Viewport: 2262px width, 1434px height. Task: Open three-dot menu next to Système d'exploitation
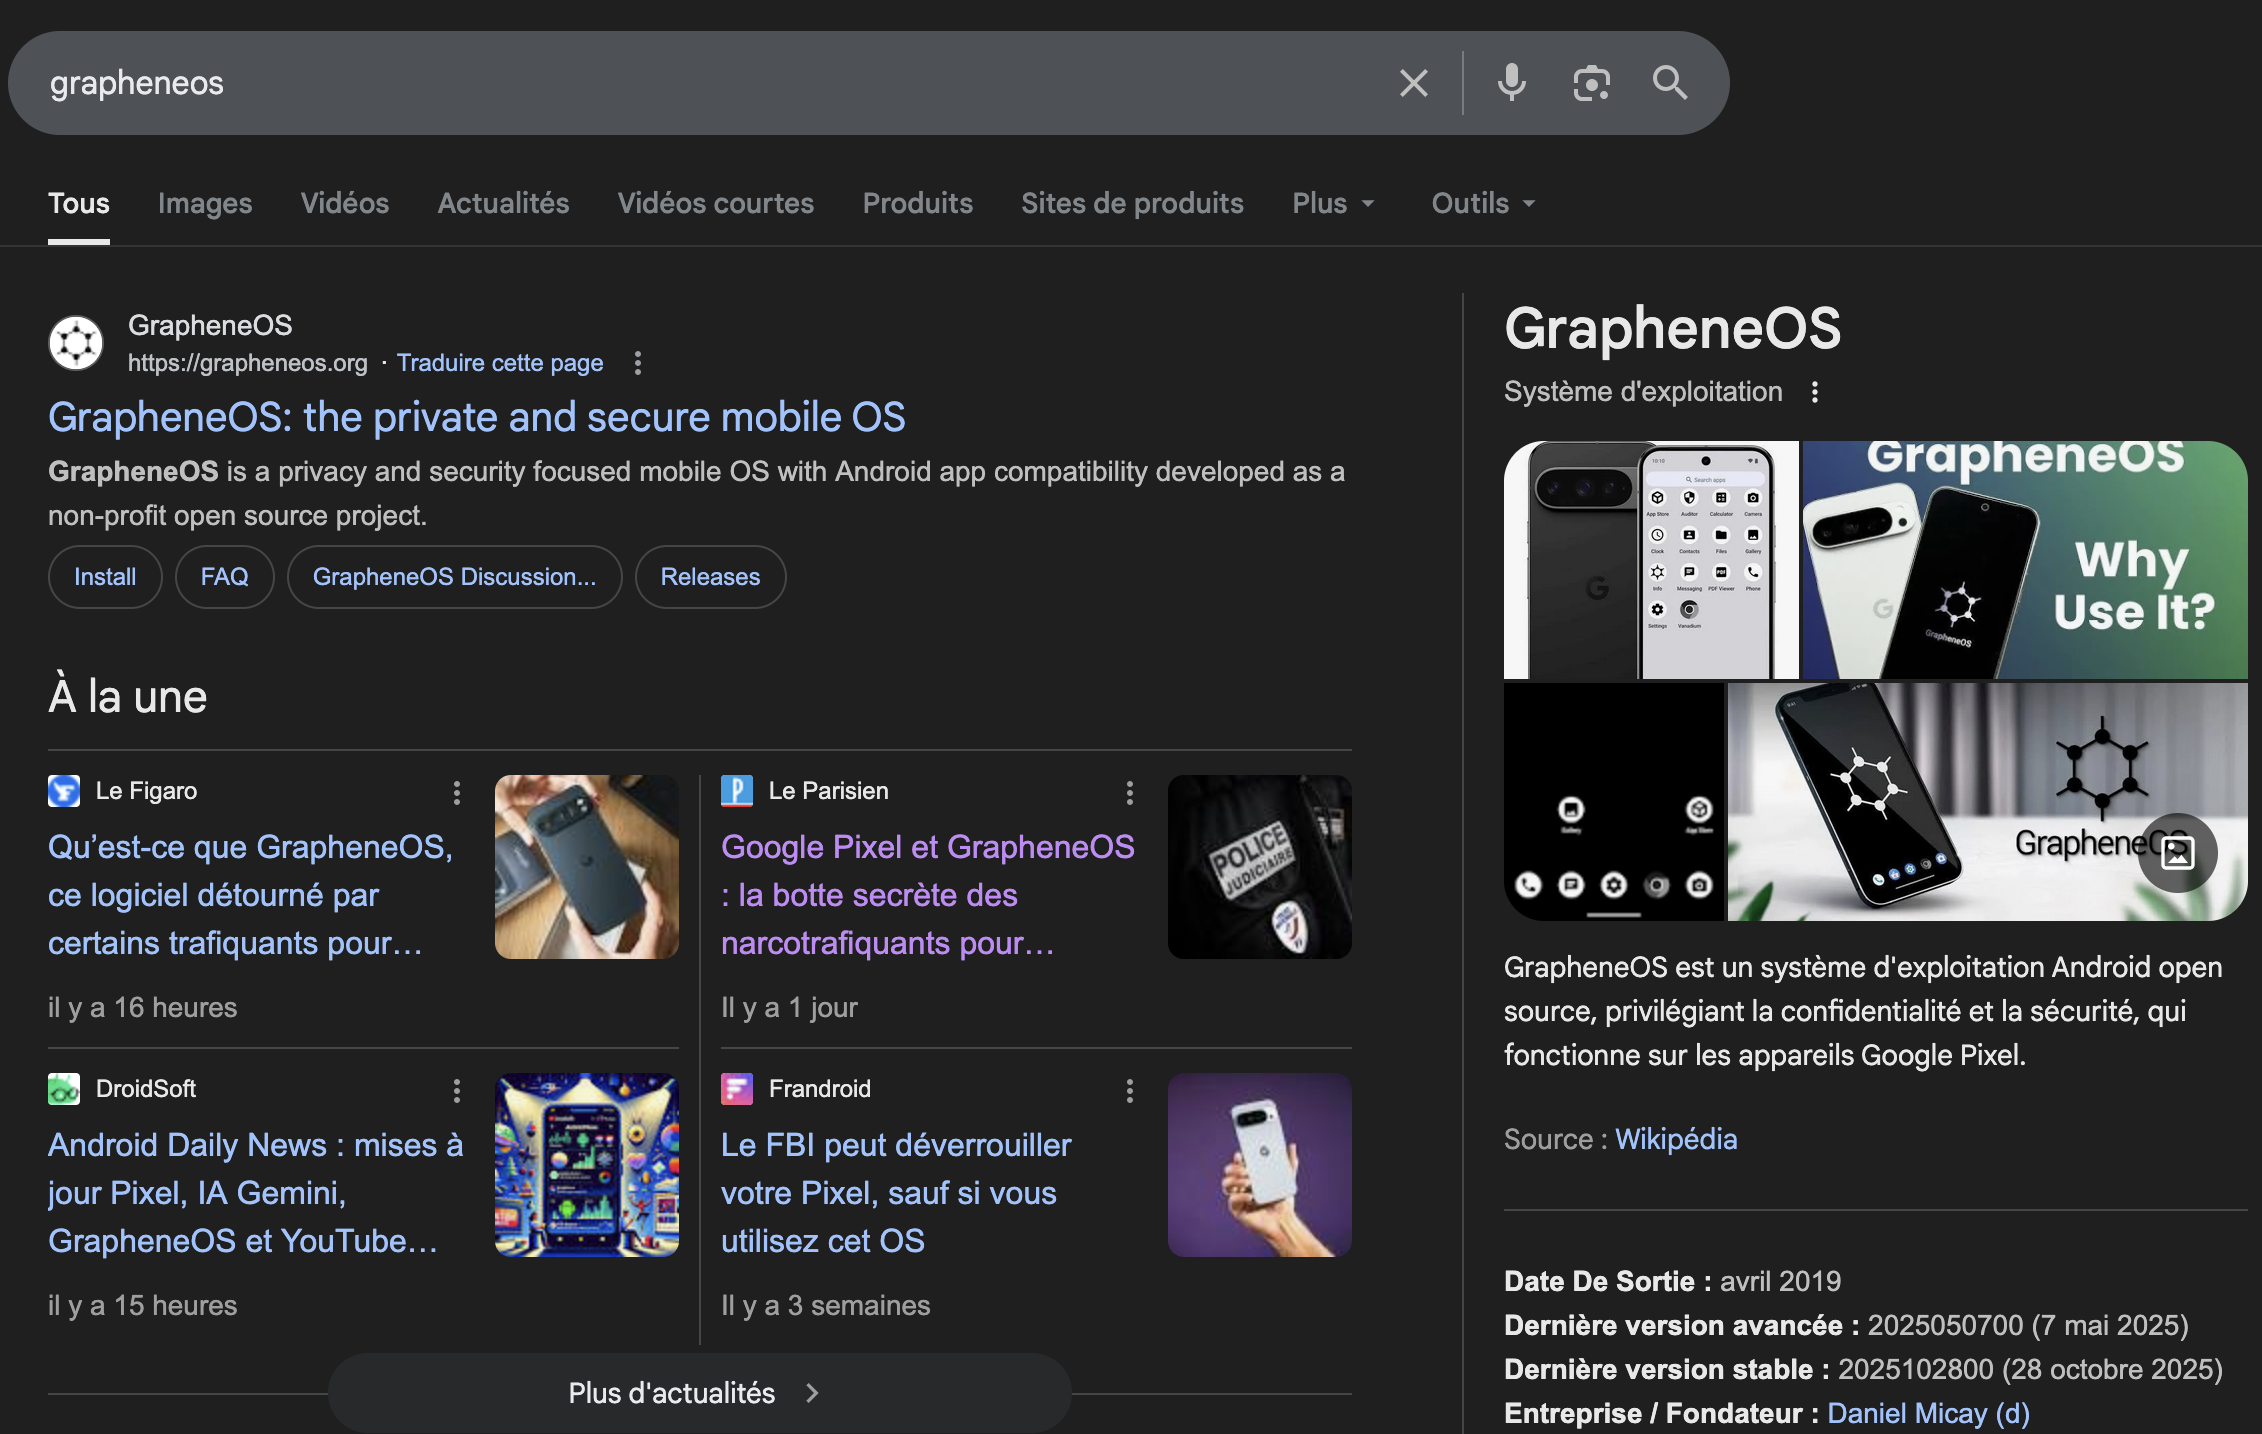click(1815, 392)
